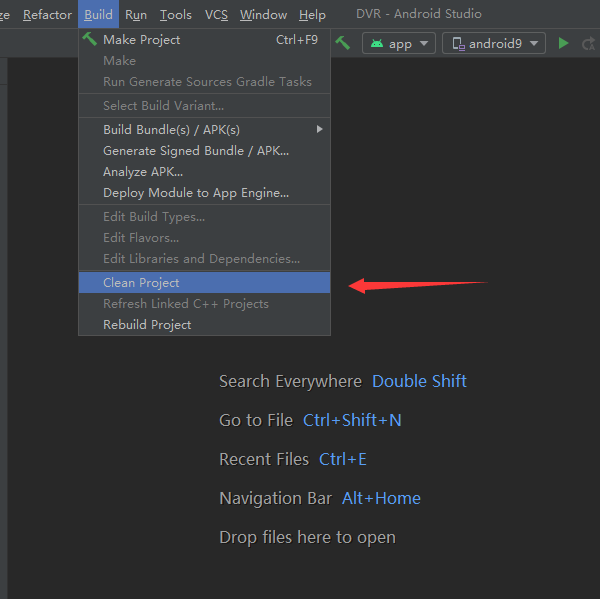Click Run Generate Sources Gradle Tasks
This screenshot has width=600, height=599.
(204, 82)
